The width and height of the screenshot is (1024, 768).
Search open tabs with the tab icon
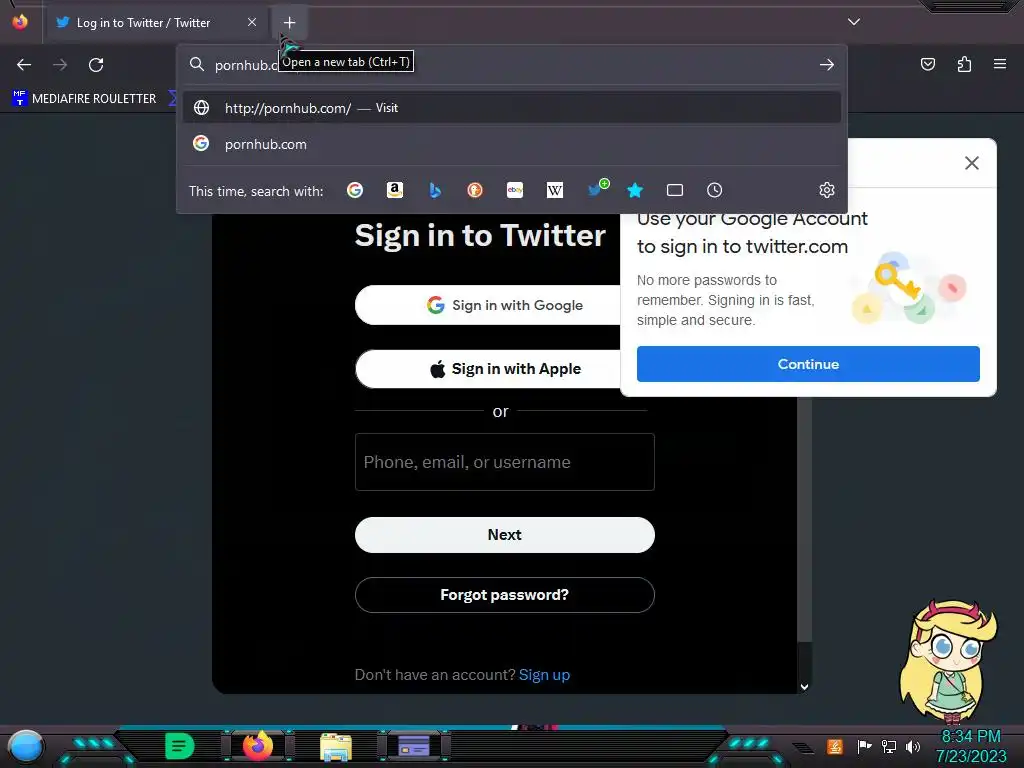675,190
